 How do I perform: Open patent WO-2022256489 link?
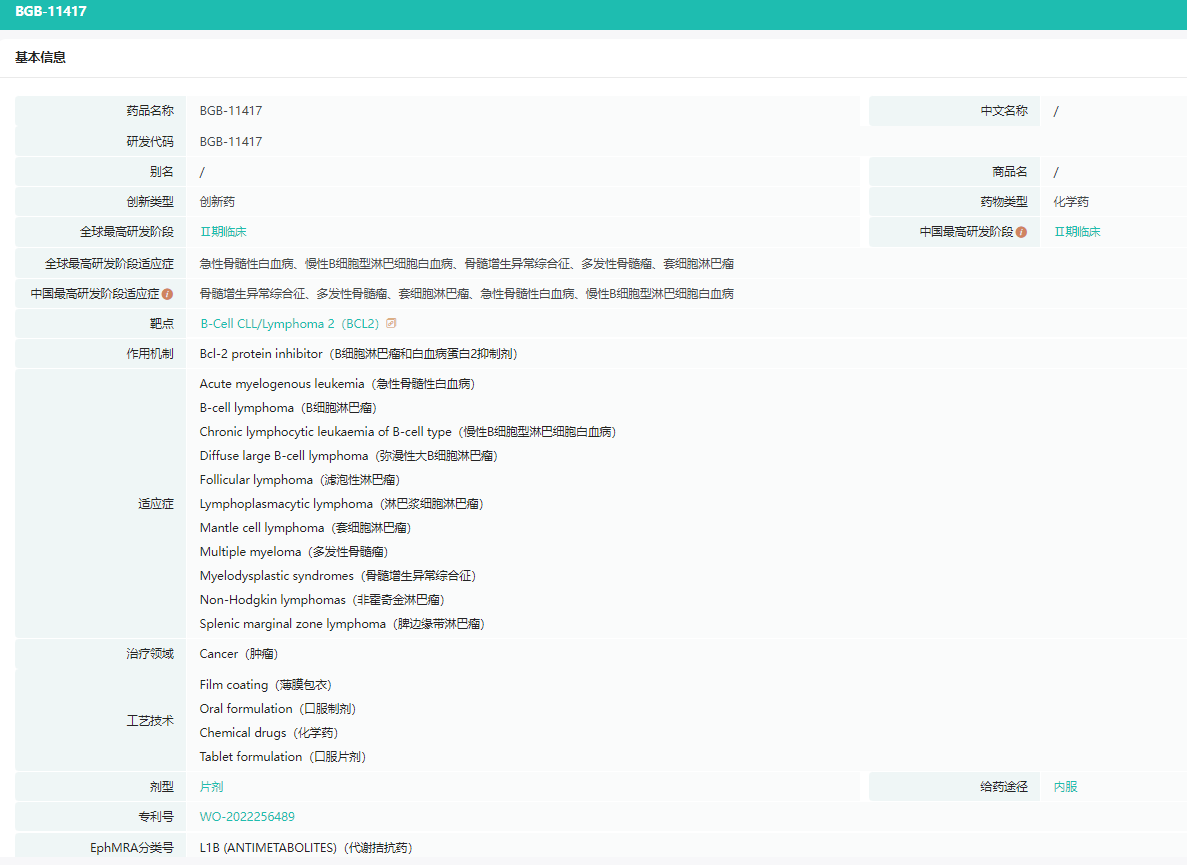247,817
